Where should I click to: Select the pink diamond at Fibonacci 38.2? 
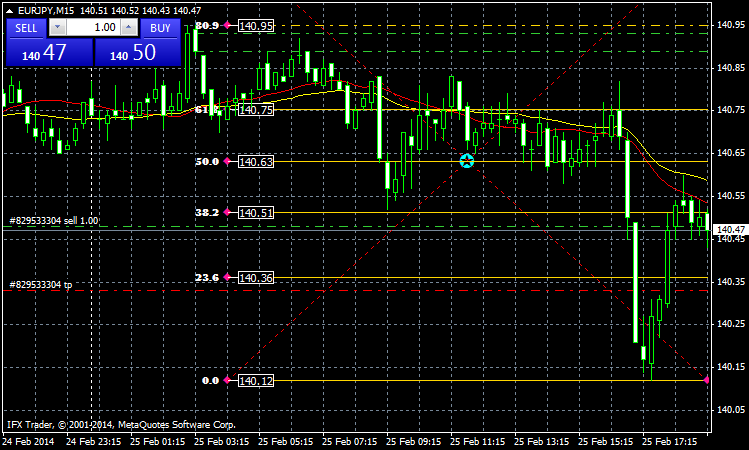[228, 213]
